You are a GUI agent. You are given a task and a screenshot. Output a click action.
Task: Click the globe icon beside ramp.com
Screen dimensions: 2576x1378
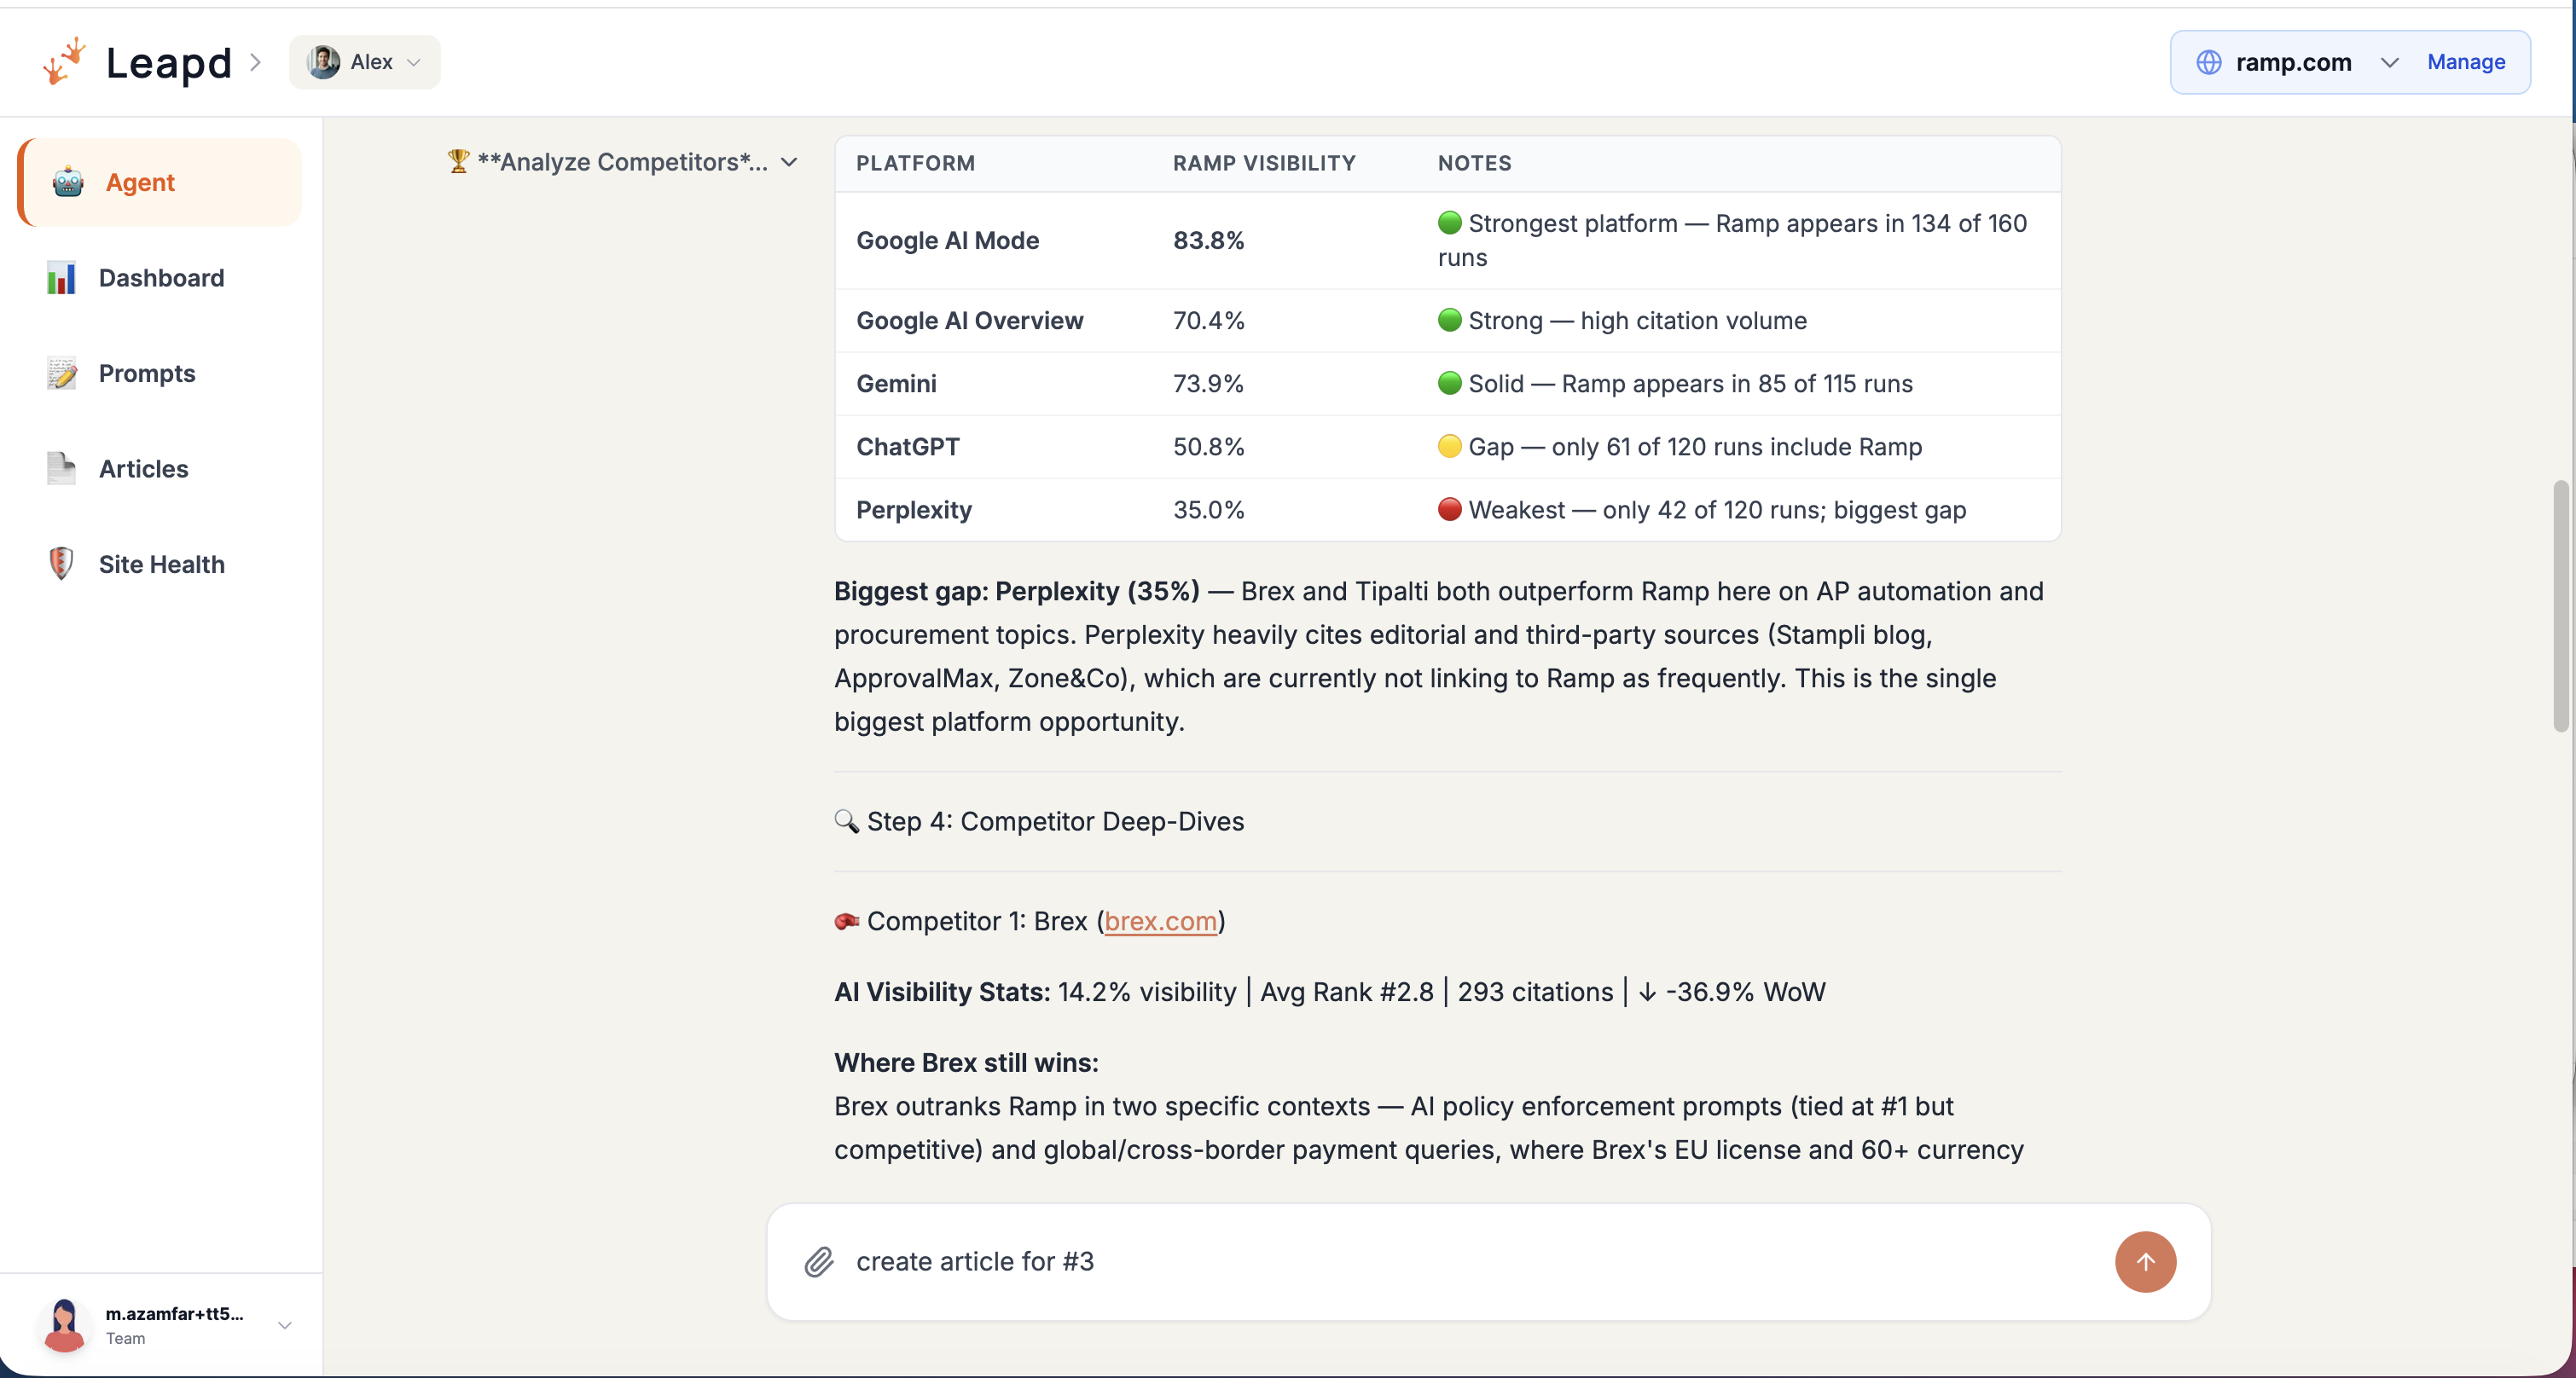pos(2210,62)
